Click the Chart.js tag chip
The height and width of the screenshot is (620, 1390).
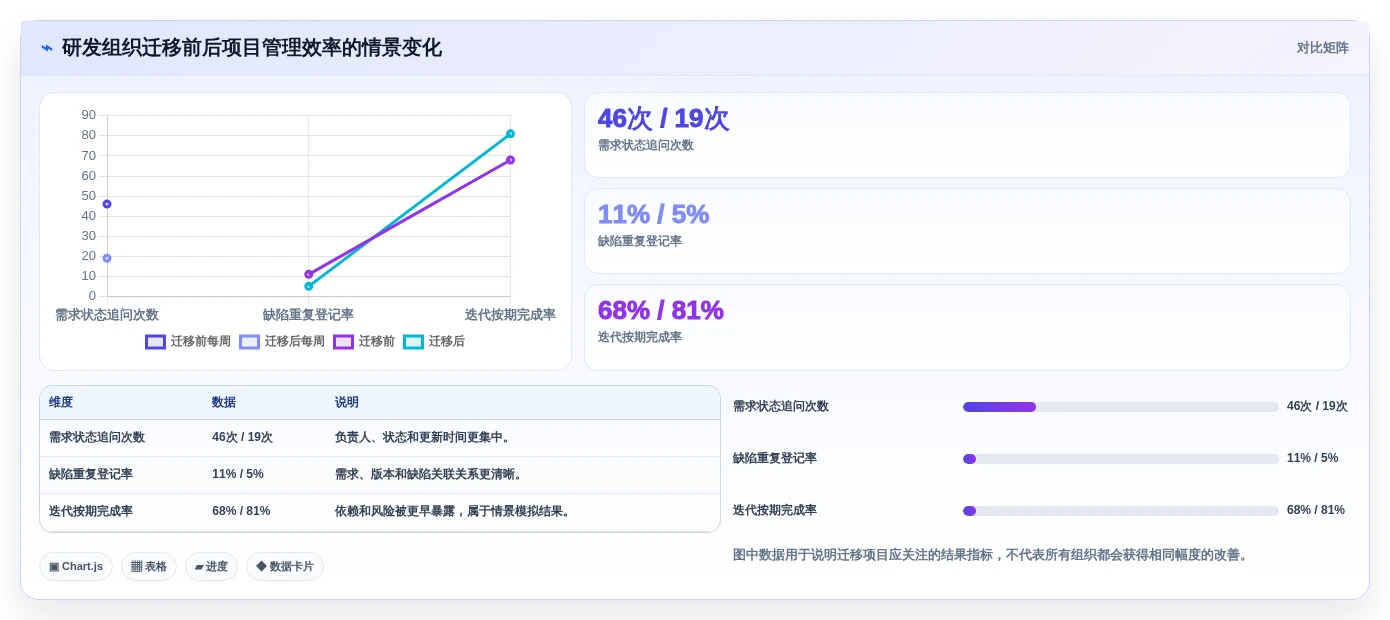point(76,567)
